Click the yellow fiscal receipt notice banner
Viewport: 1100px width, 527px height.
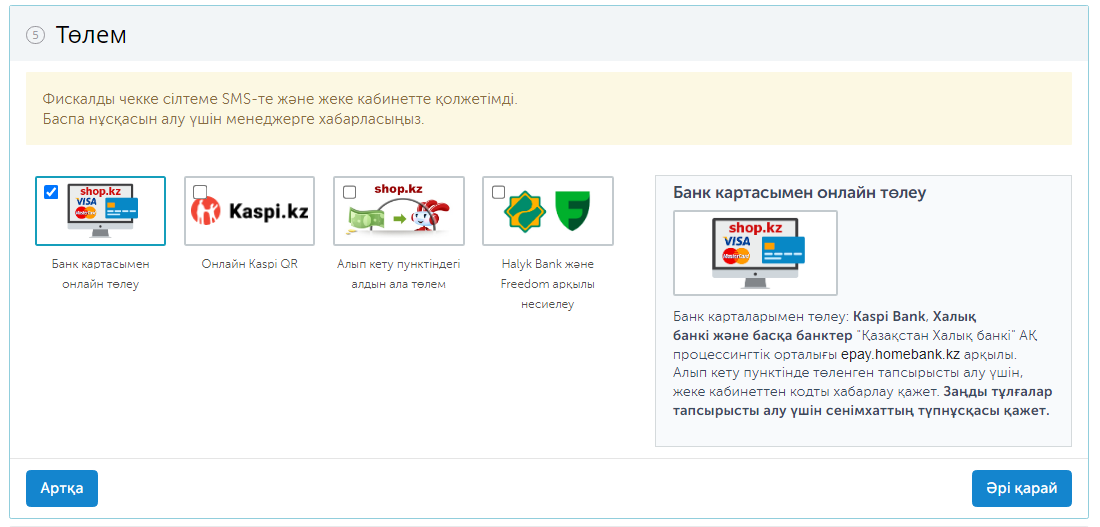[x=548, y=109]
